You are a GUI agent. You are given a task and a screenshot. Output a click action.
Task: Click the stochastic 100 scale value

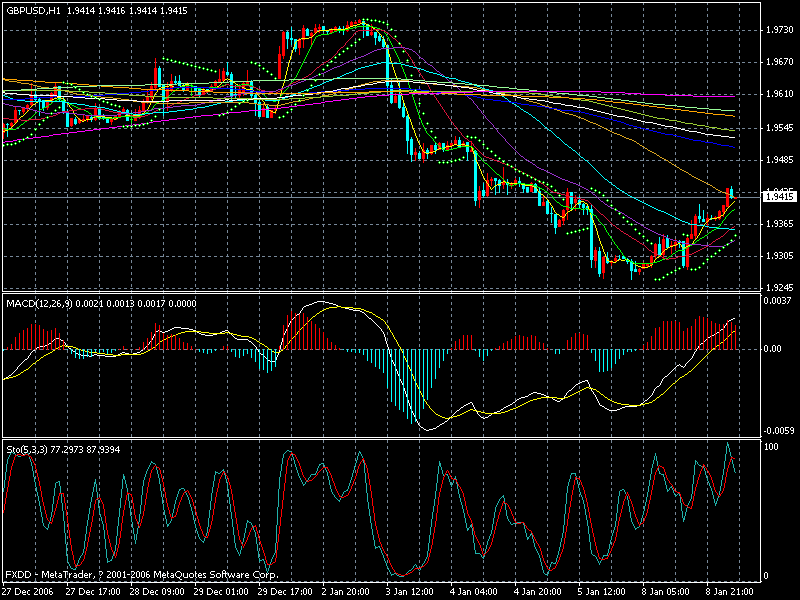tap(770, 446)
